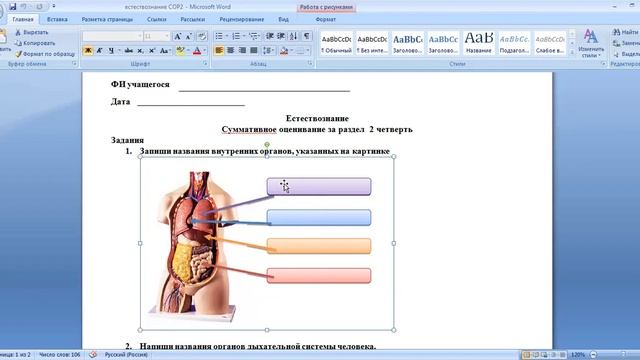Select Center alignment
640x360 pixels.
point(231,51)
